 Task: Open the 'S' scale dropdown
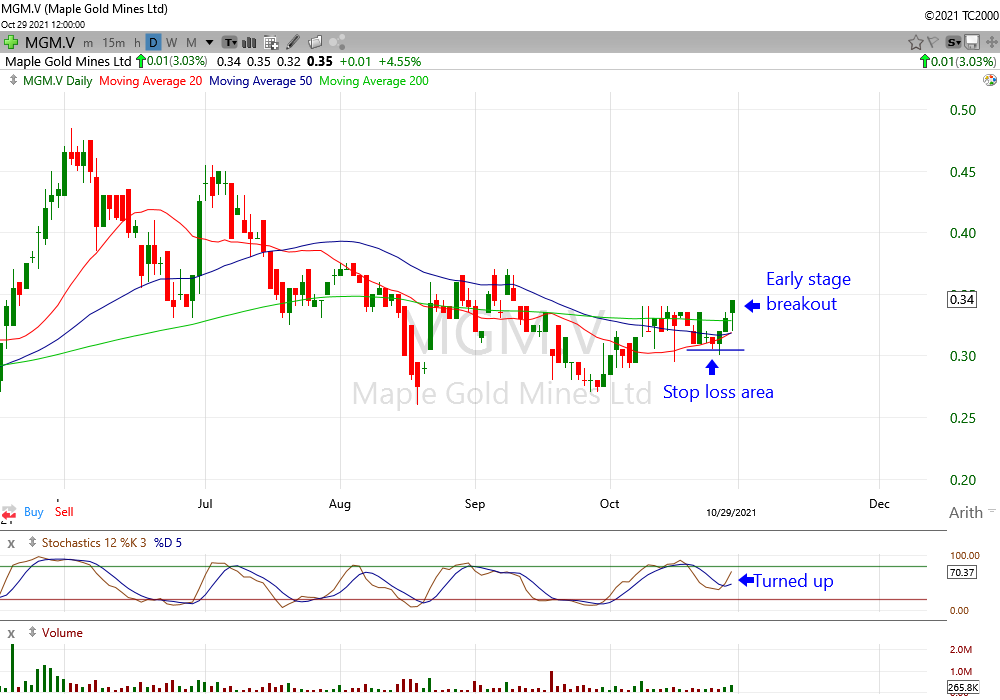[953, 43]
